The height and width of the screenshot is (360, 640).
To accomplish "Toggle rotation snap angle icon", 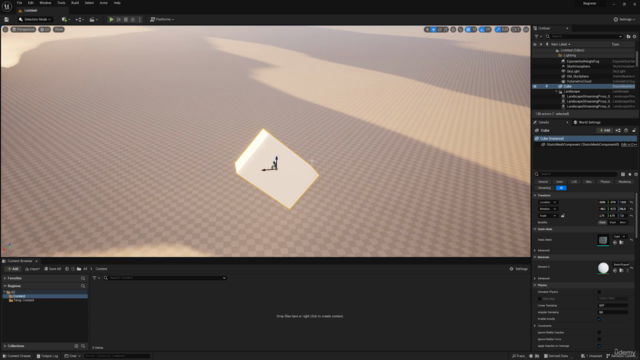I will (x=482, y=29).
